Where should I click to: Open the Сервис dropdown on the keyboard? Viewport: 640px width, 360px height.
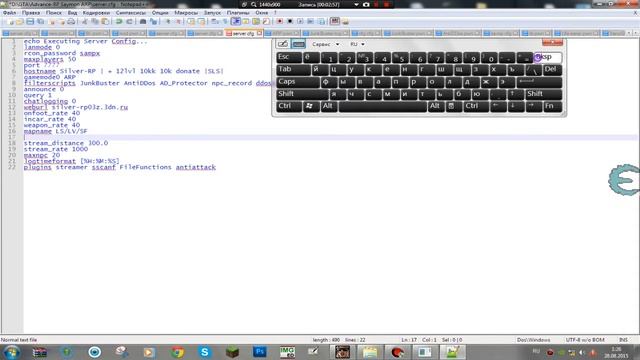click(325, 44)
